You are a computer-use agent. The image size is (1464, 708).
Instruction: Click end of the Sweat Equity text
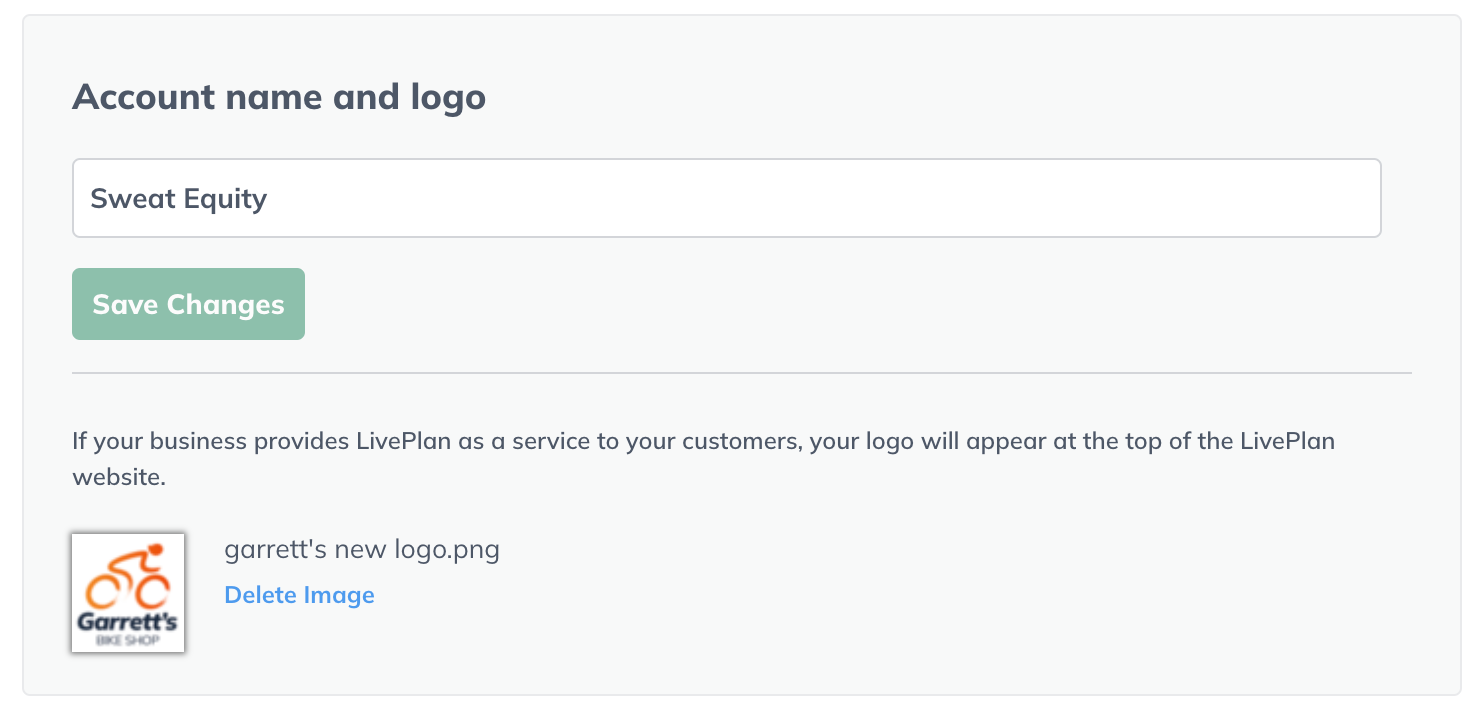tap(266, 197)
